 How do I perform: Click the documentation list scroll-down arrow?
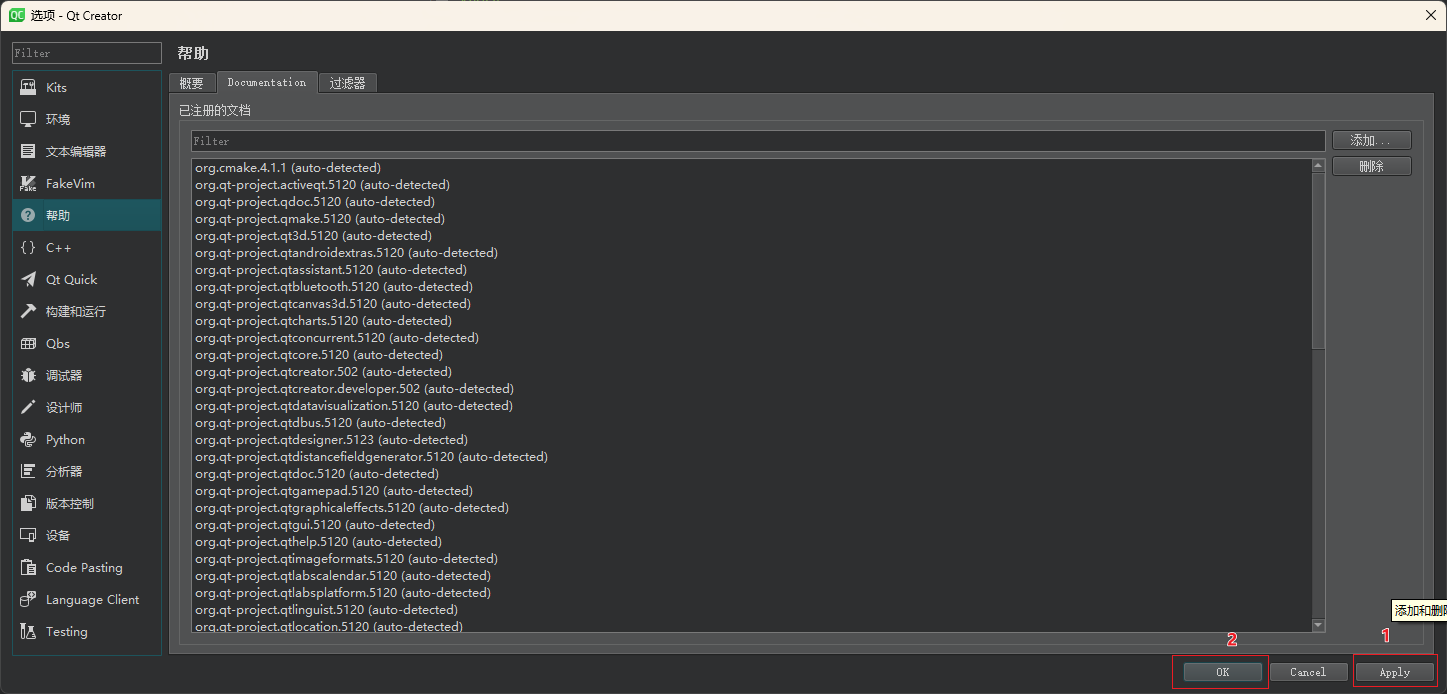1318,625
